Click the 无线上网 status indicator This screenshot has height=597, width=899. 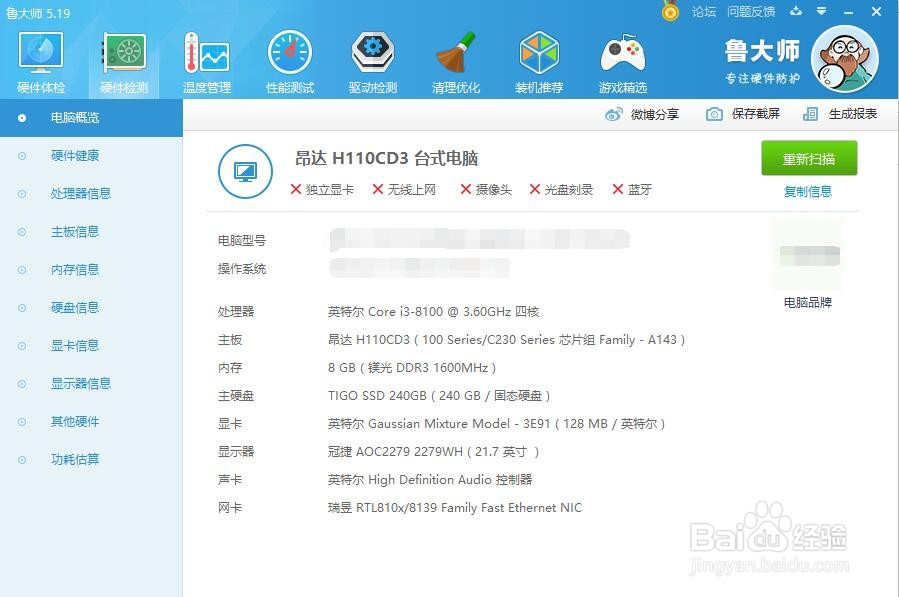404,189
